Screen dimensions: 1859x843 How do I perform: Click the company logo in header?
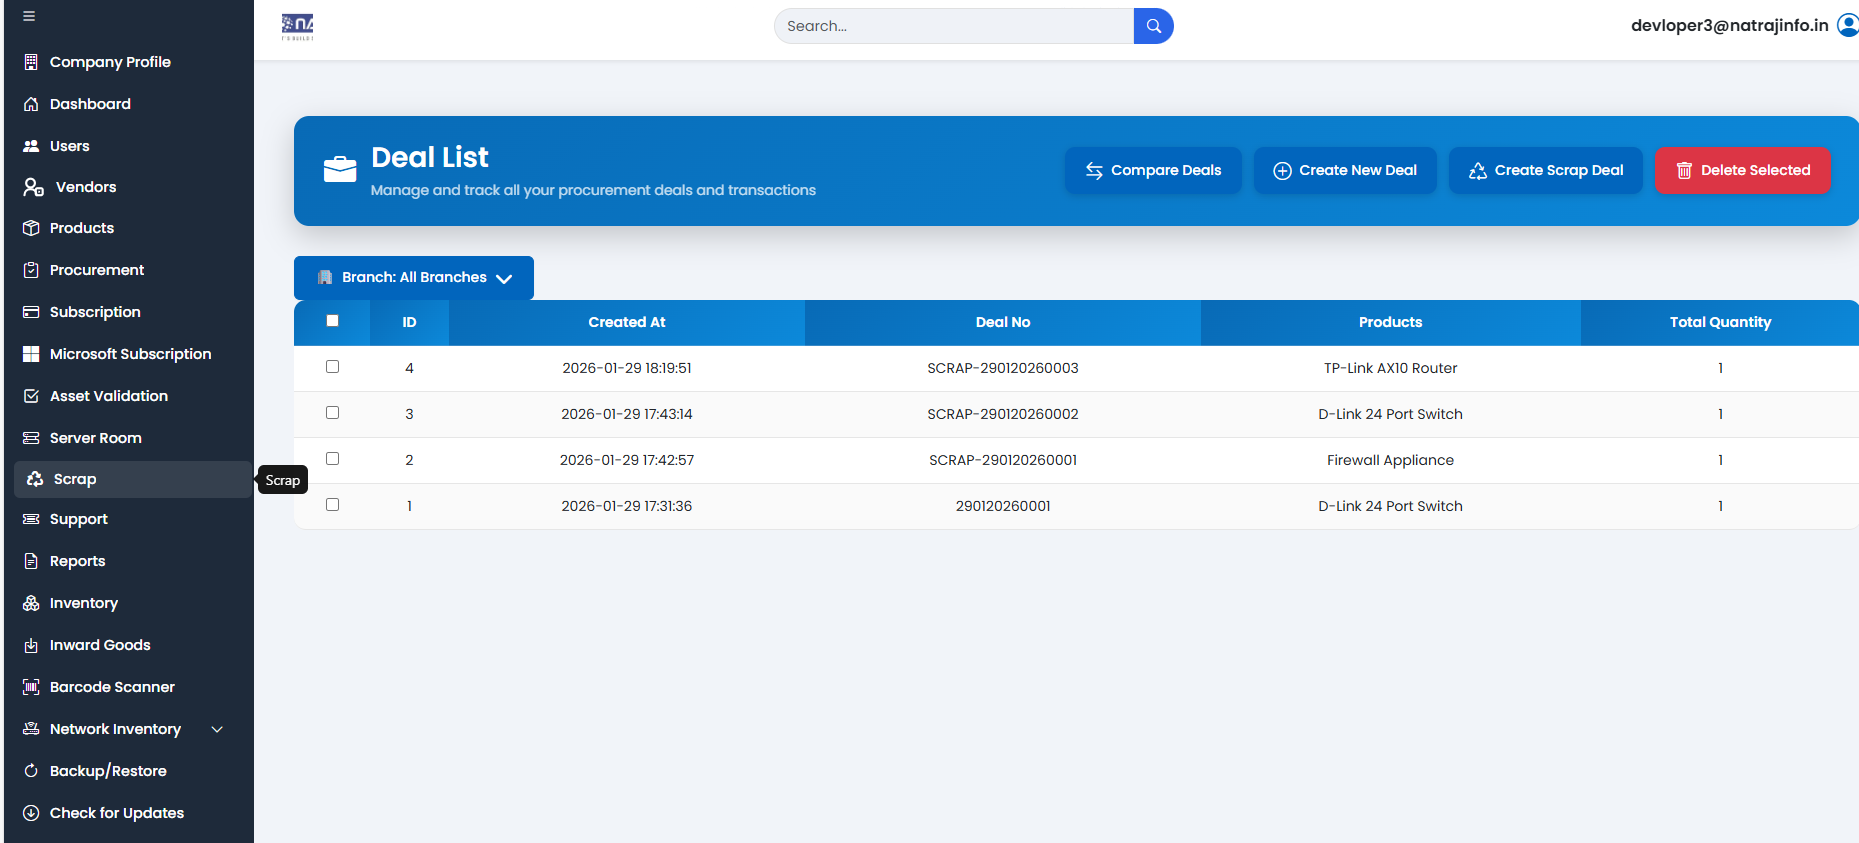[x=298, y=27]
